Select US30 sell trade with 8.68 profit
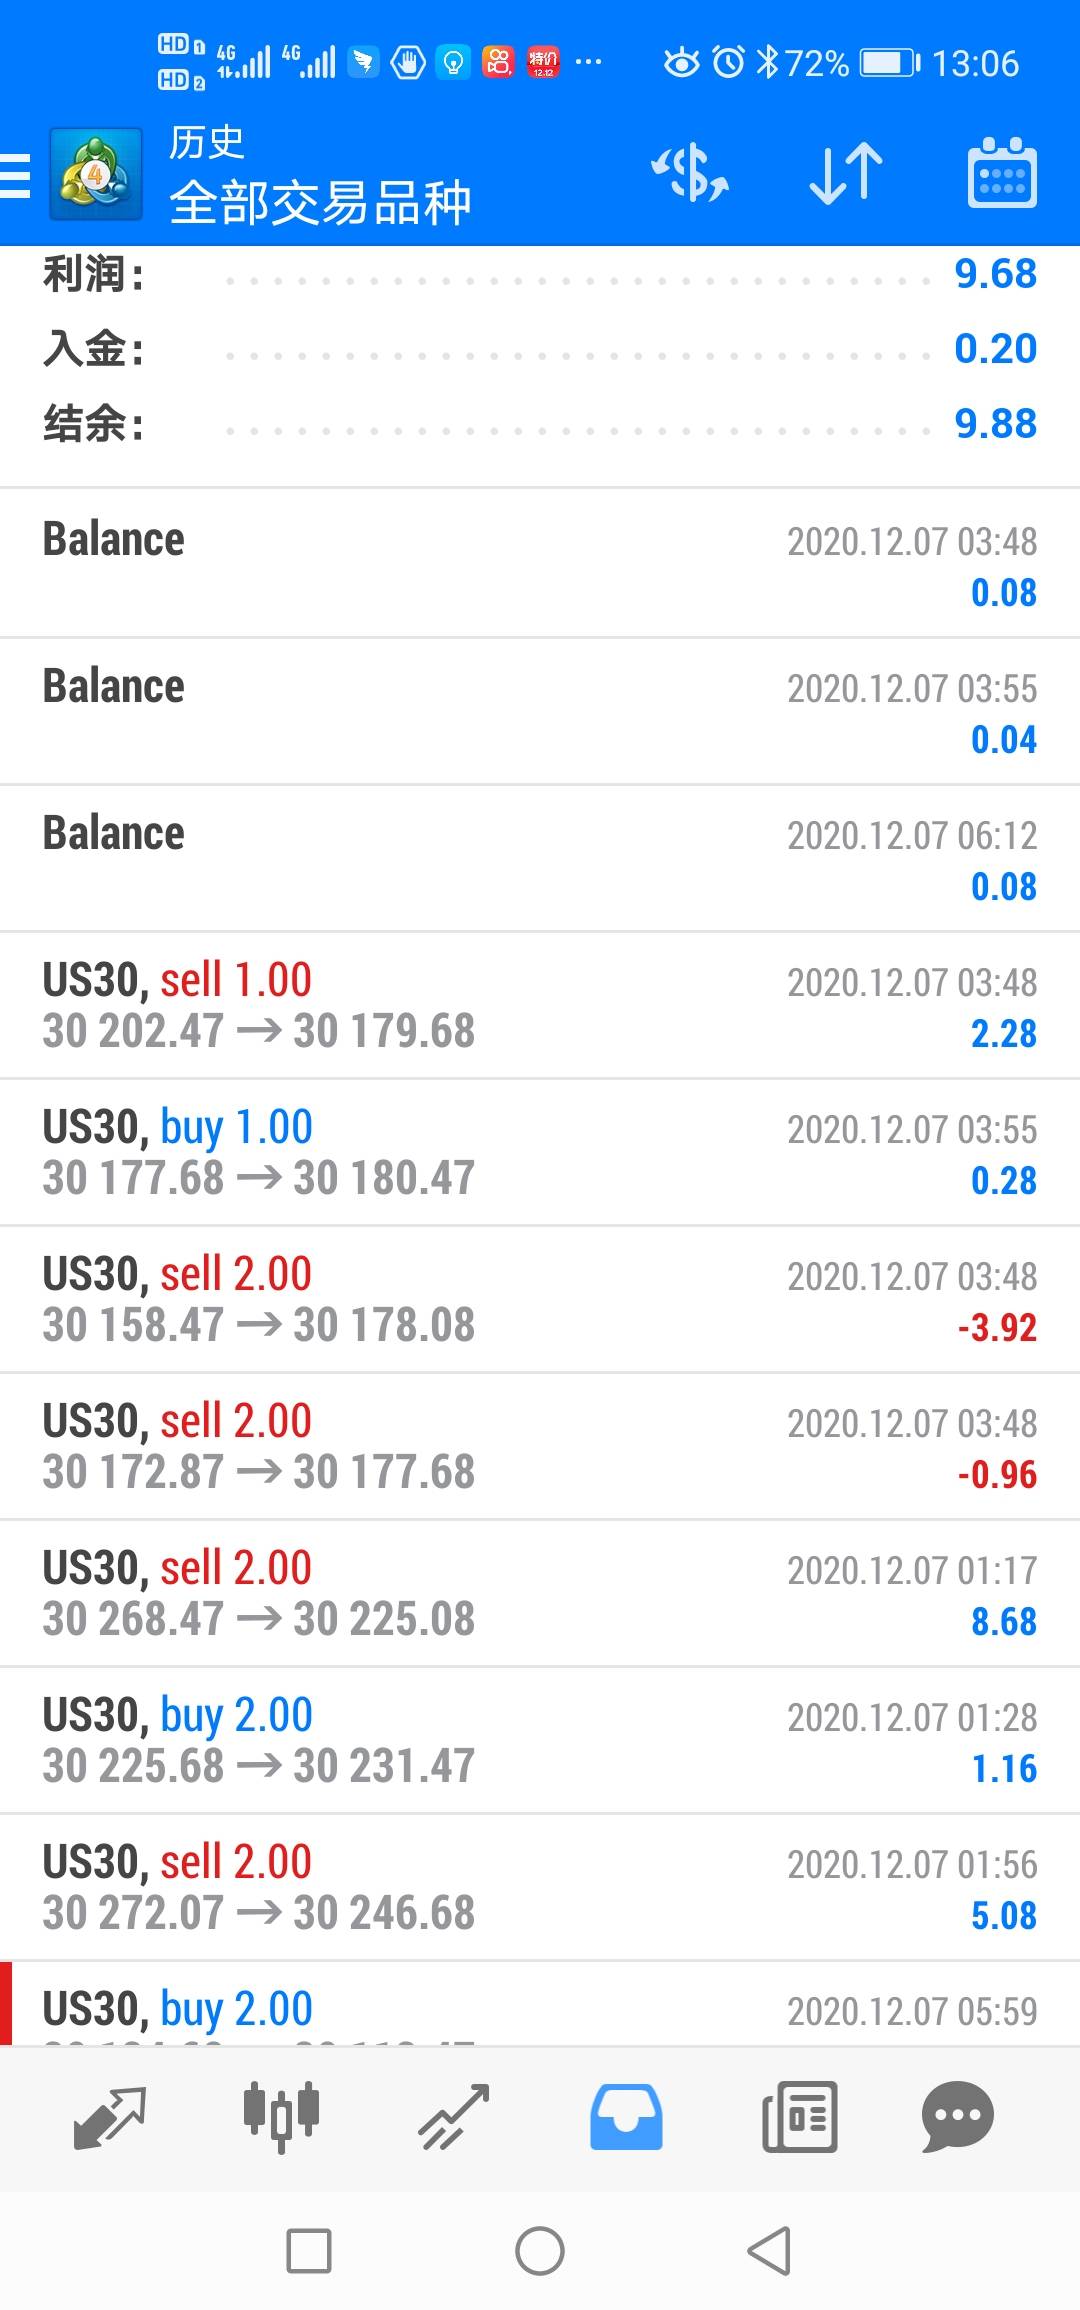 (540, 1593)
